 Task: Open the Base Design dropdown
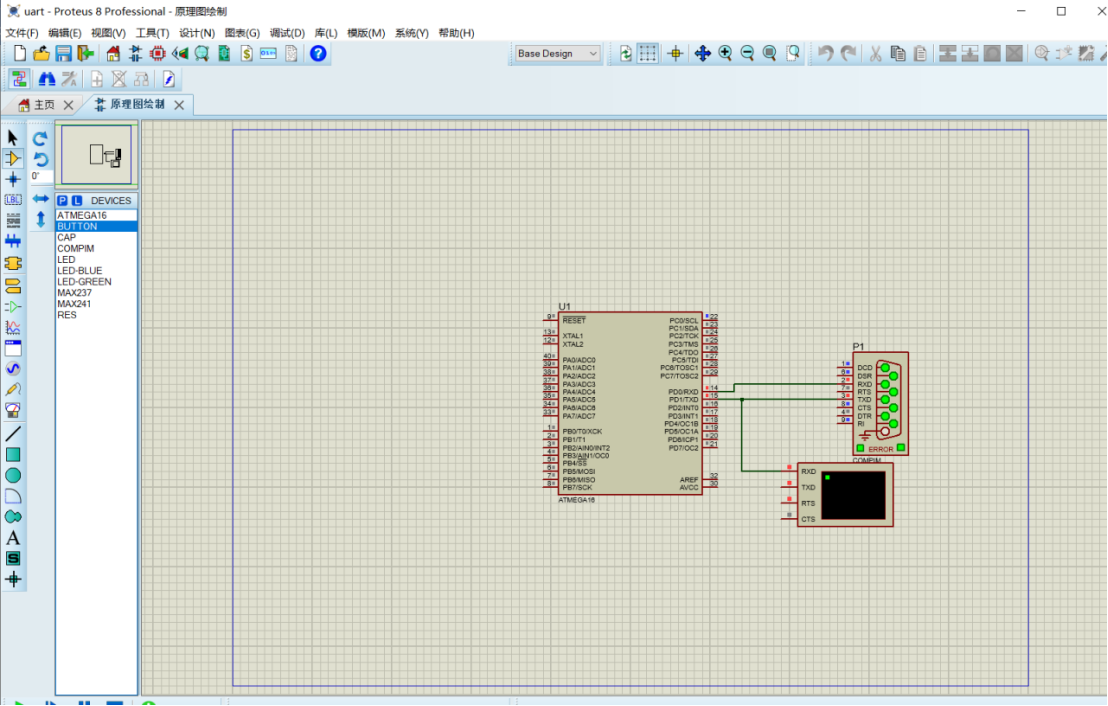pos(557,53)
